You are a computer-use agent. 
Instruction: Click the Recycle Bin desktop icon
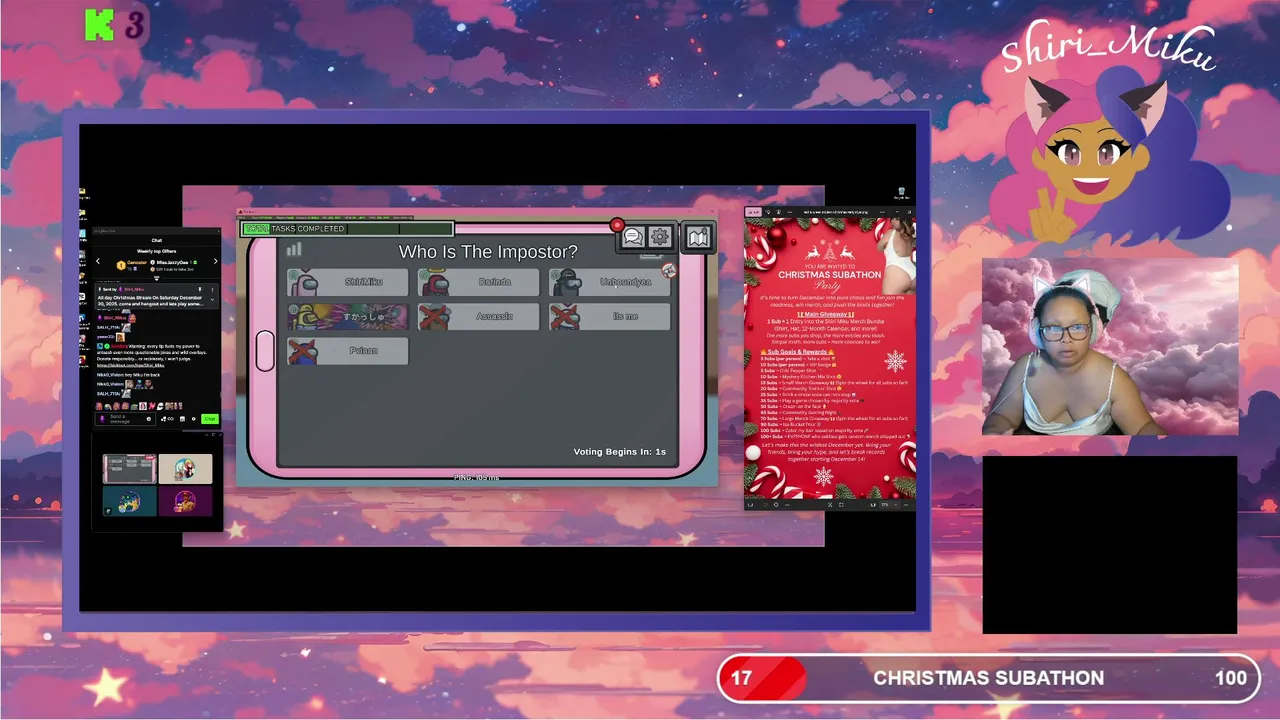pos(901,193)
